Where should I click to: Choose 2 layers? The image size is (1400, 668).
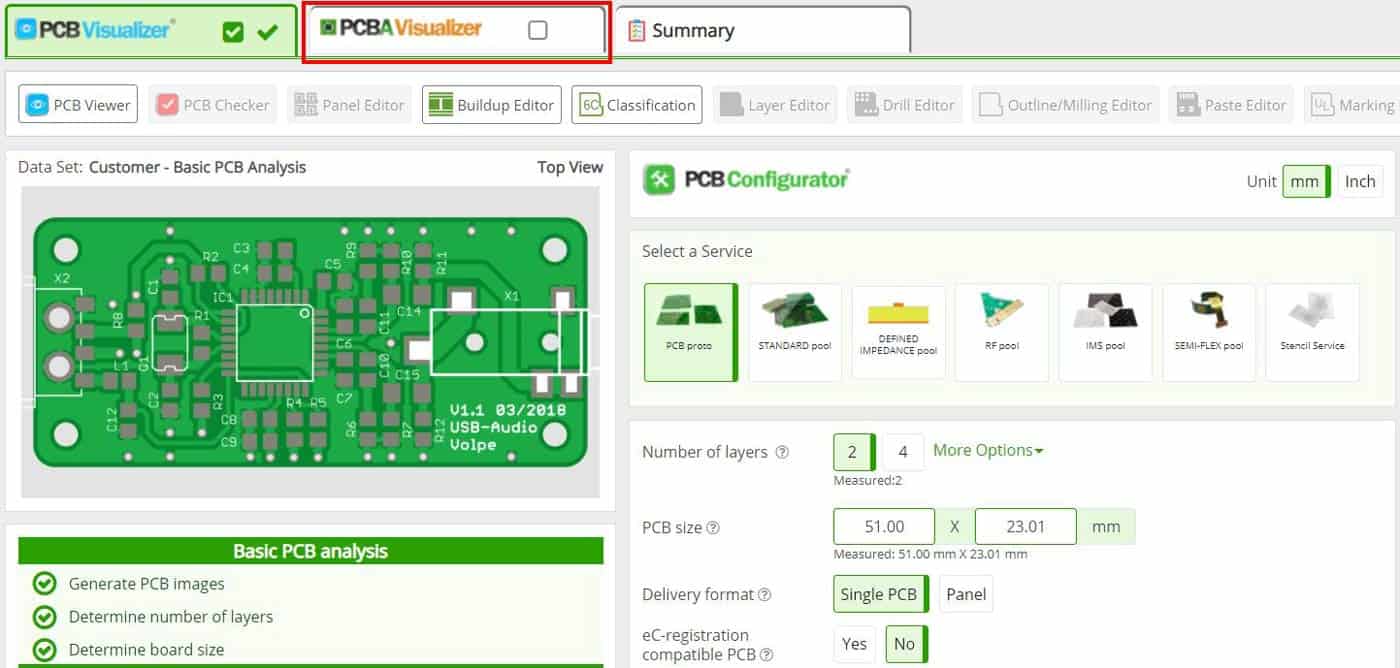(854, 452)
